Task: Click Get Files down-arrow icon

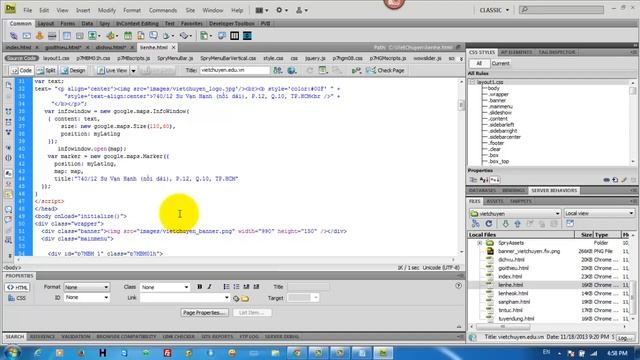Action: (505, 224)
